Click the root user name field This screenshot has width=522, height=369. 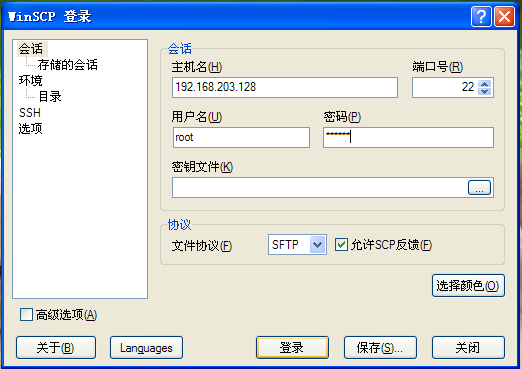[x=241, y=137]
